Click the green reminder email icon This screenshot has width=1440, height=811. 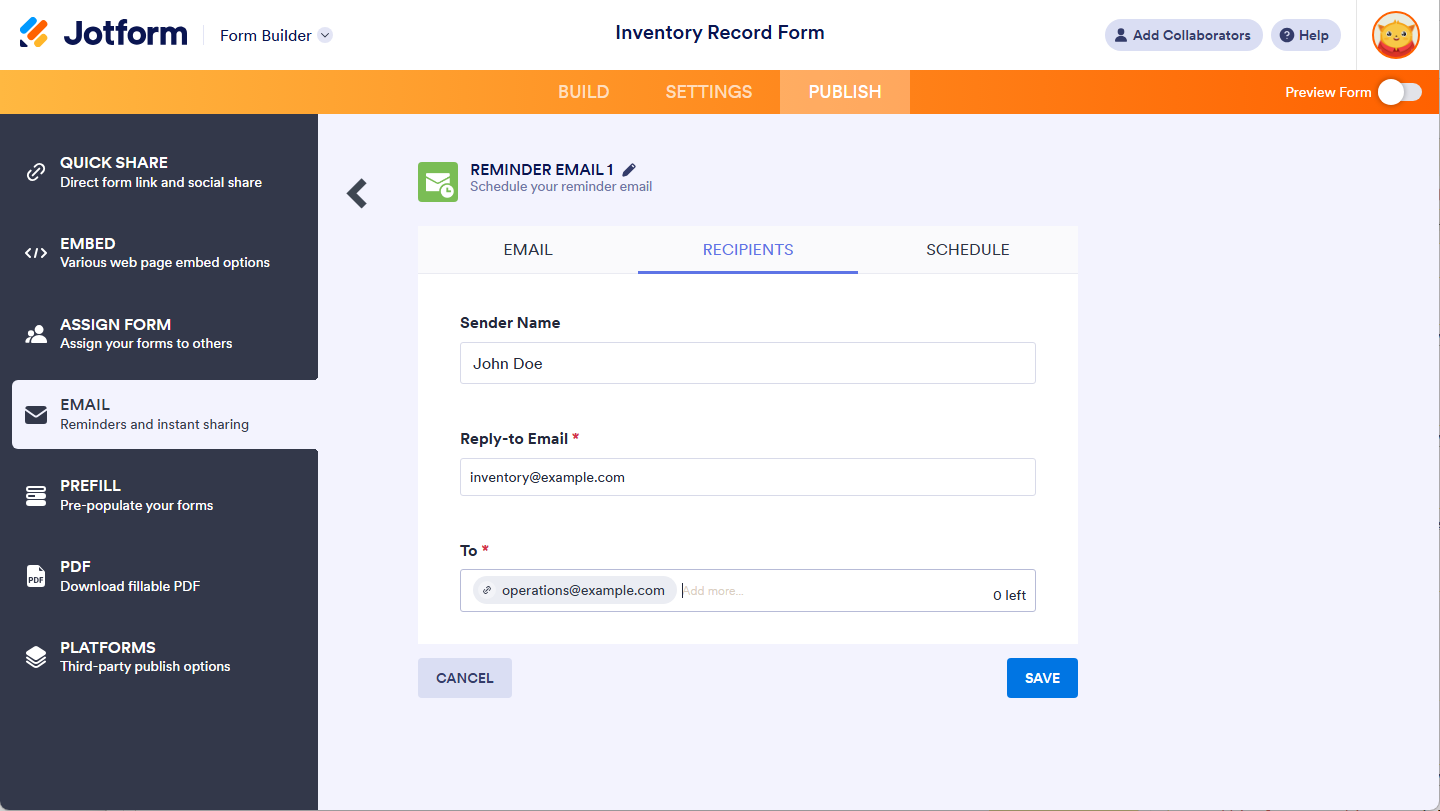pyautogui.click(x=438, y=182)
